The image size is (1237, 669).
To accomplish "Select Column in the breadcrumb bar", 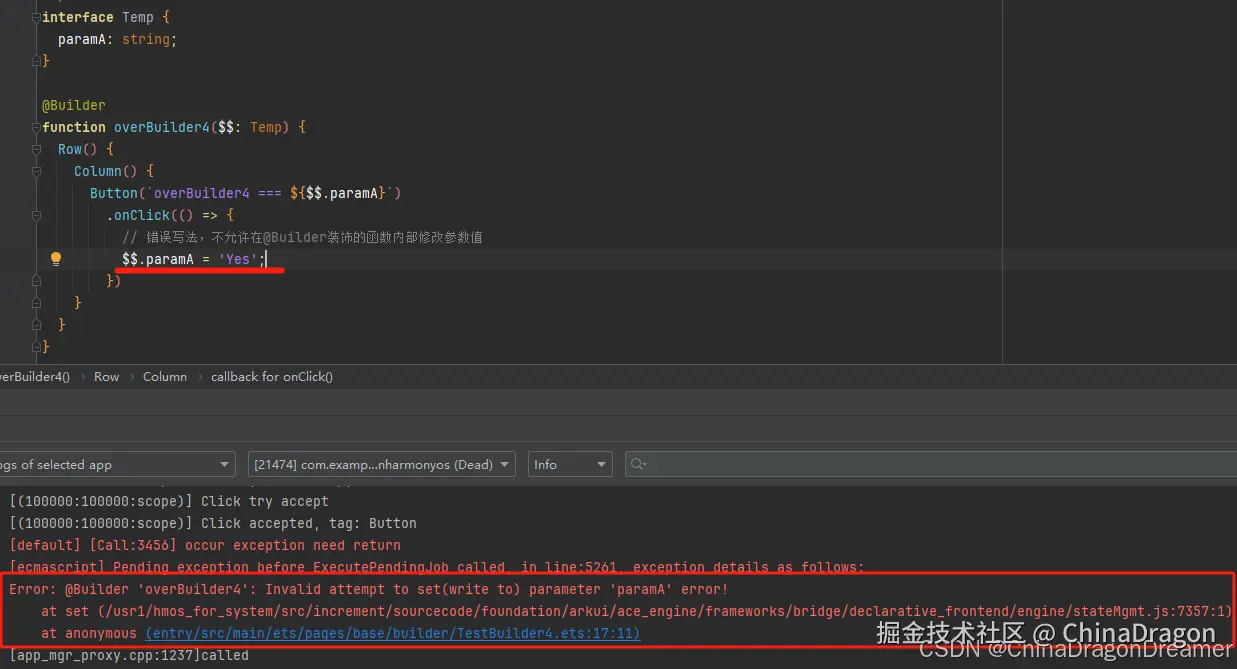I will [x=165, y=377].
